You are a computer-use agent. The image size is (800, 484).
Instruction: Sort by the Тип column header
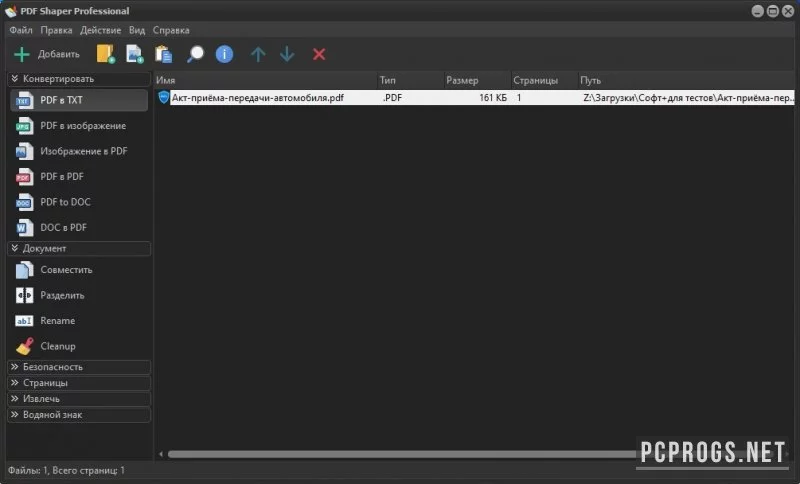pyautogui.click(x=410, y=80)
